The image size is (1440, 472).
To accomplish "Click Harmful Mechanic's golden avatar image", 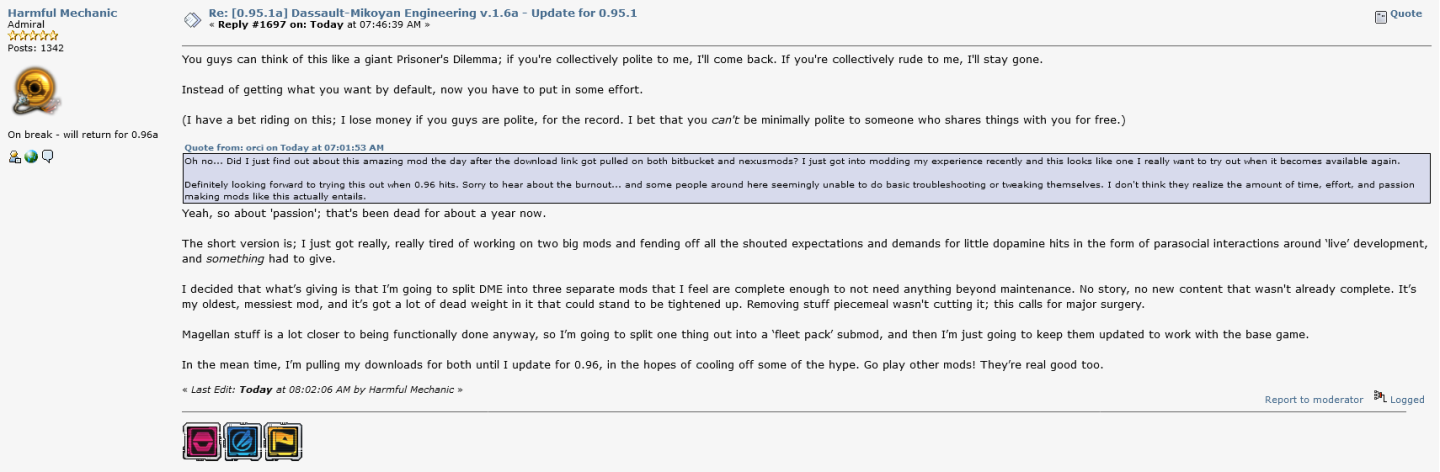I will 36,92.
